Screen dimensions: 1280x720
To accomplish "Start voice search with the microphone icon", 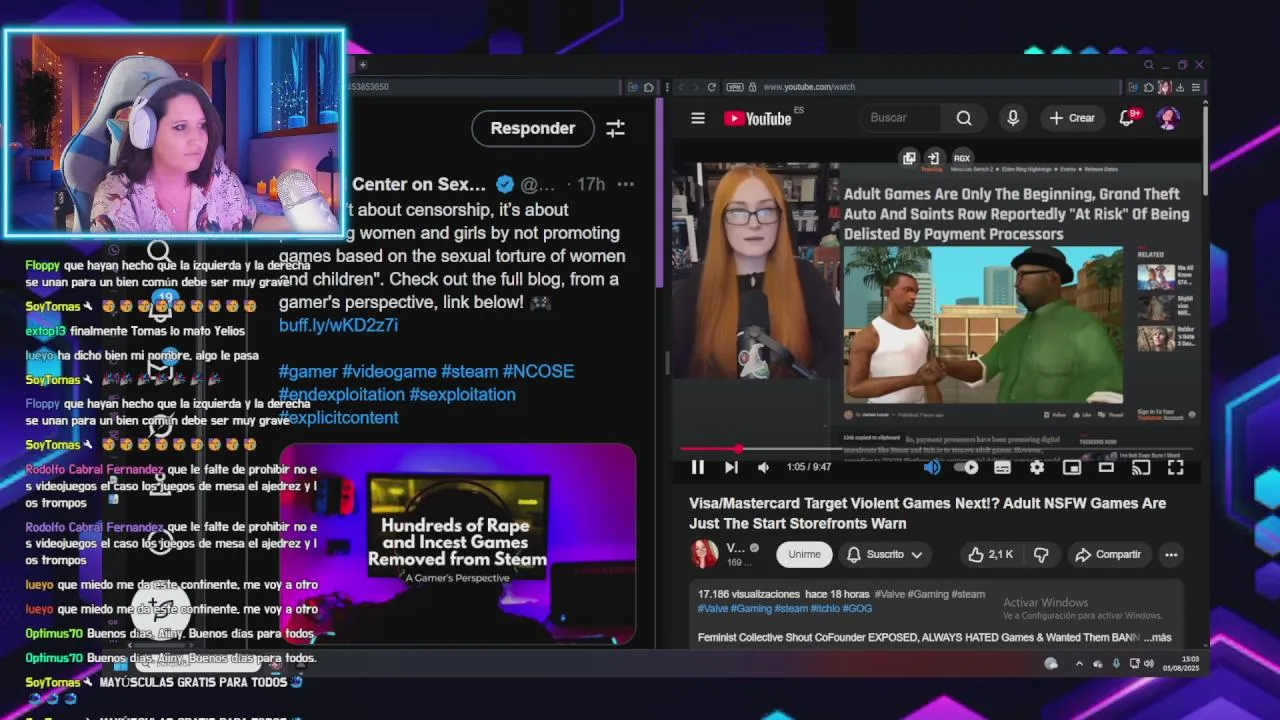I will [x=1013, y=118].
